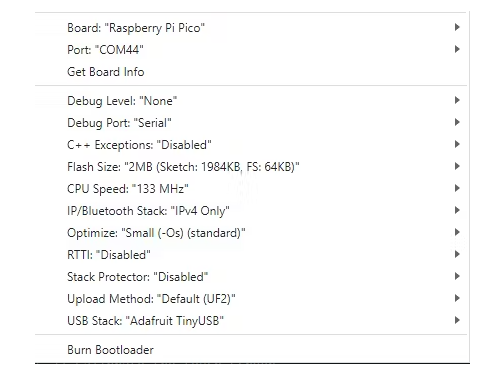Select Get Board Info

pos(251,71)
